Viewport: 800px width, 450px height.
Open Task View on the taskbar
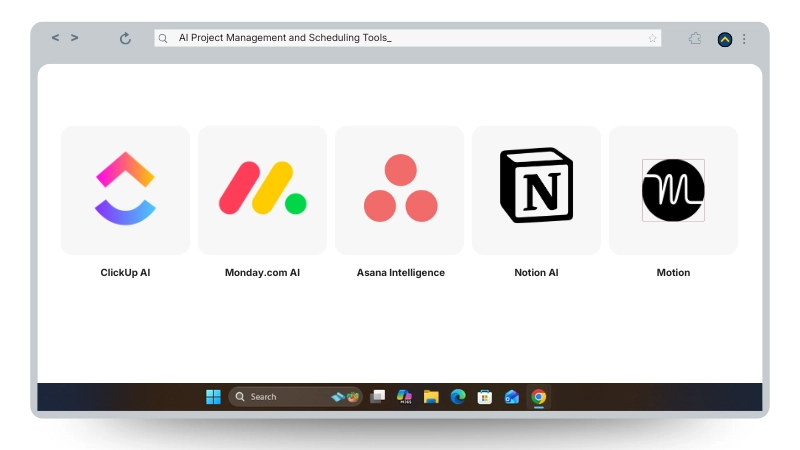[378, 396]
